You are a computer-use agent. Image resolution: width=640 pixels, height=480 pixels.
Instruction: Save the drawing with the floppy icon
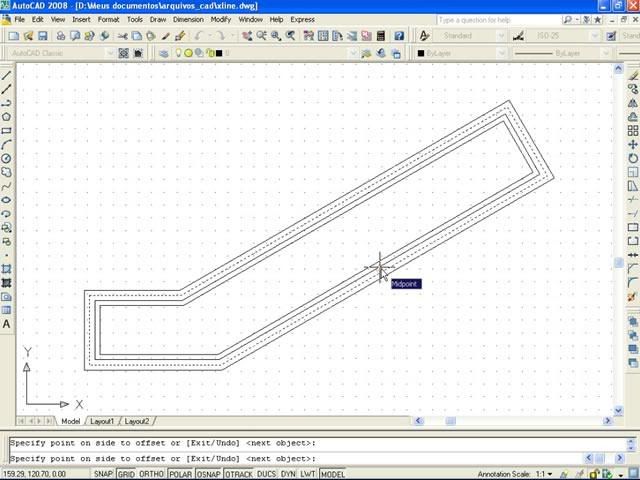(42, 36)
